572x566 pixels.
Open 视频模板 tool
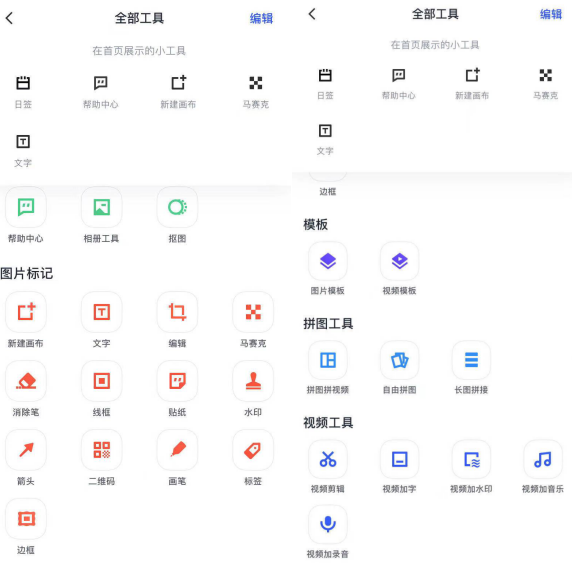399,261
